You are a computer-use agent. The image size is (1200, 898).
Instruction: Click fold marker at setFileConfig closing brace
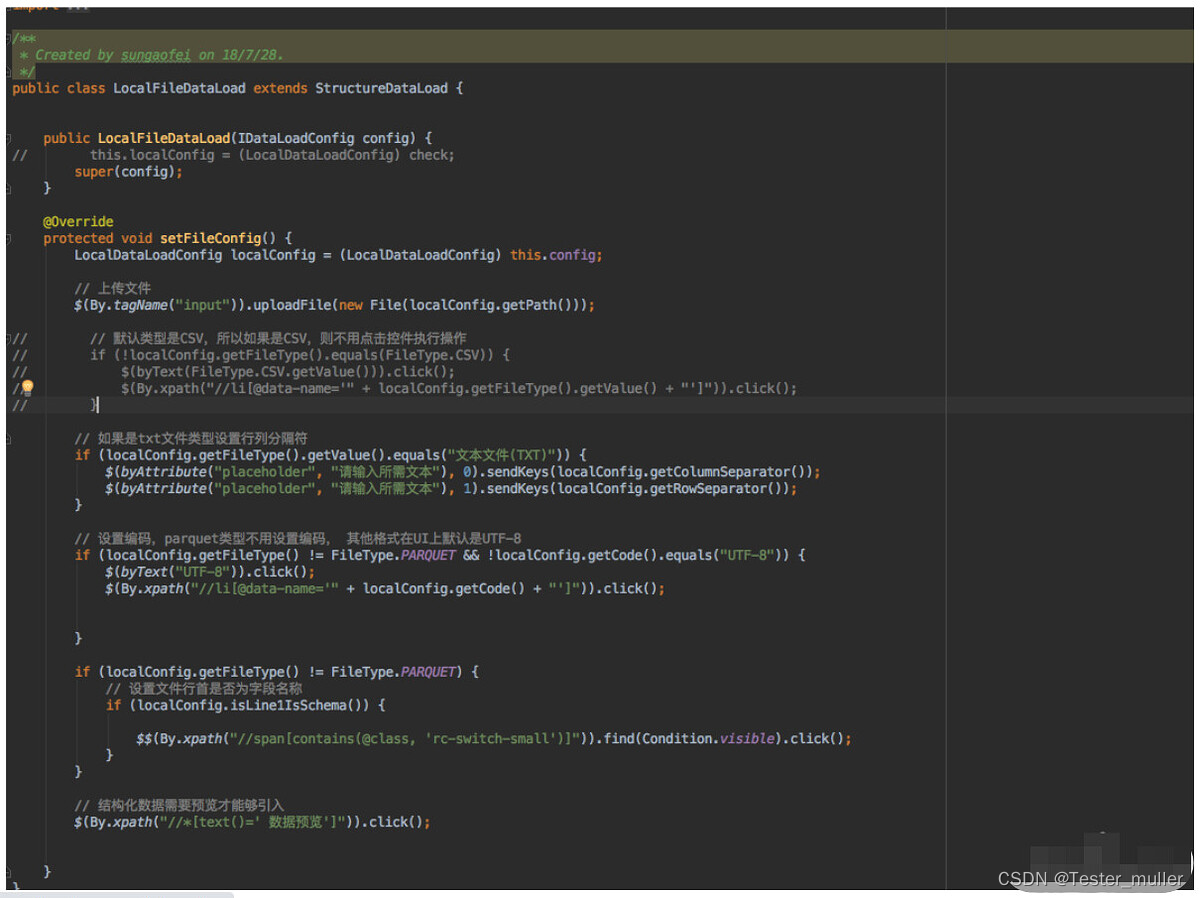(x=9, y=871)
